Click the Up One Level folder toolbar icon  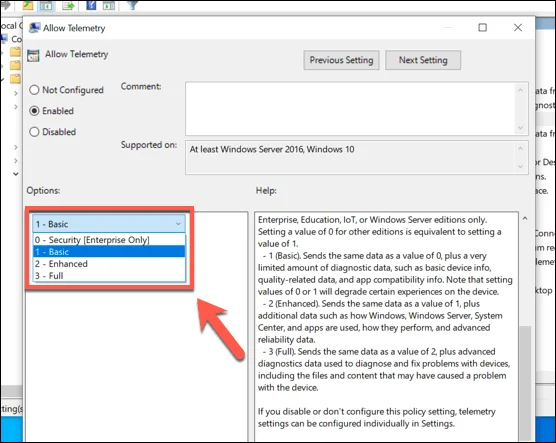click(x=28, y=5)
